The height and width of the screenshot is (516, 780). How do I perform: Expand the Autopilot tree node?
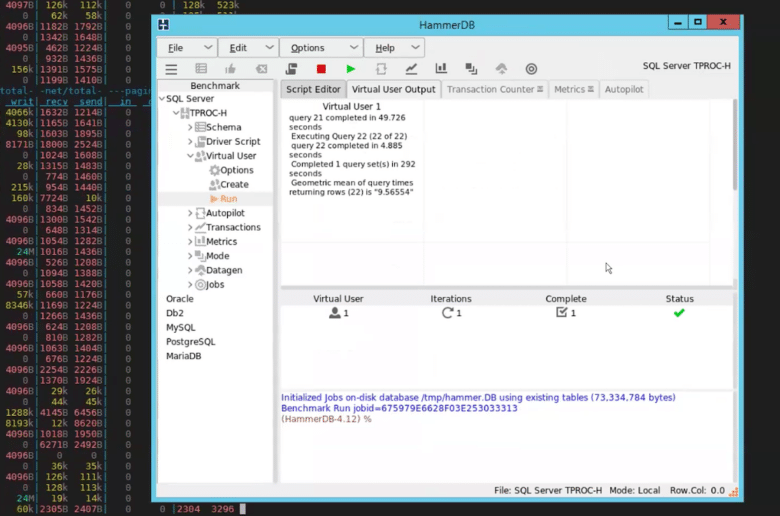[x=190, y=213]
